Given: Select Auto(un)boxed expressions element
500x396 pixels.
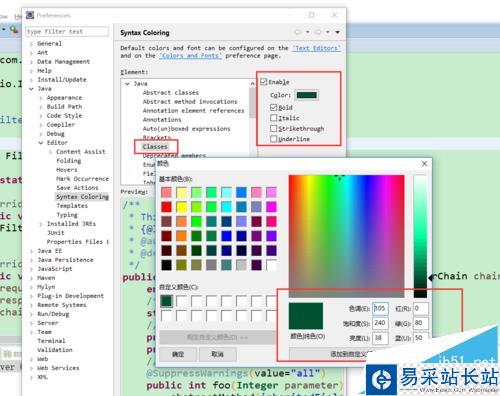Looking at the screenshot, I should (186, 128).
